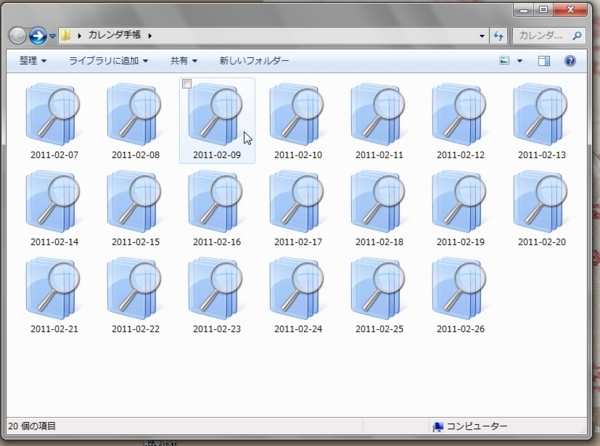Click the 2011-02-24 search folder icon

pos(297,288)
